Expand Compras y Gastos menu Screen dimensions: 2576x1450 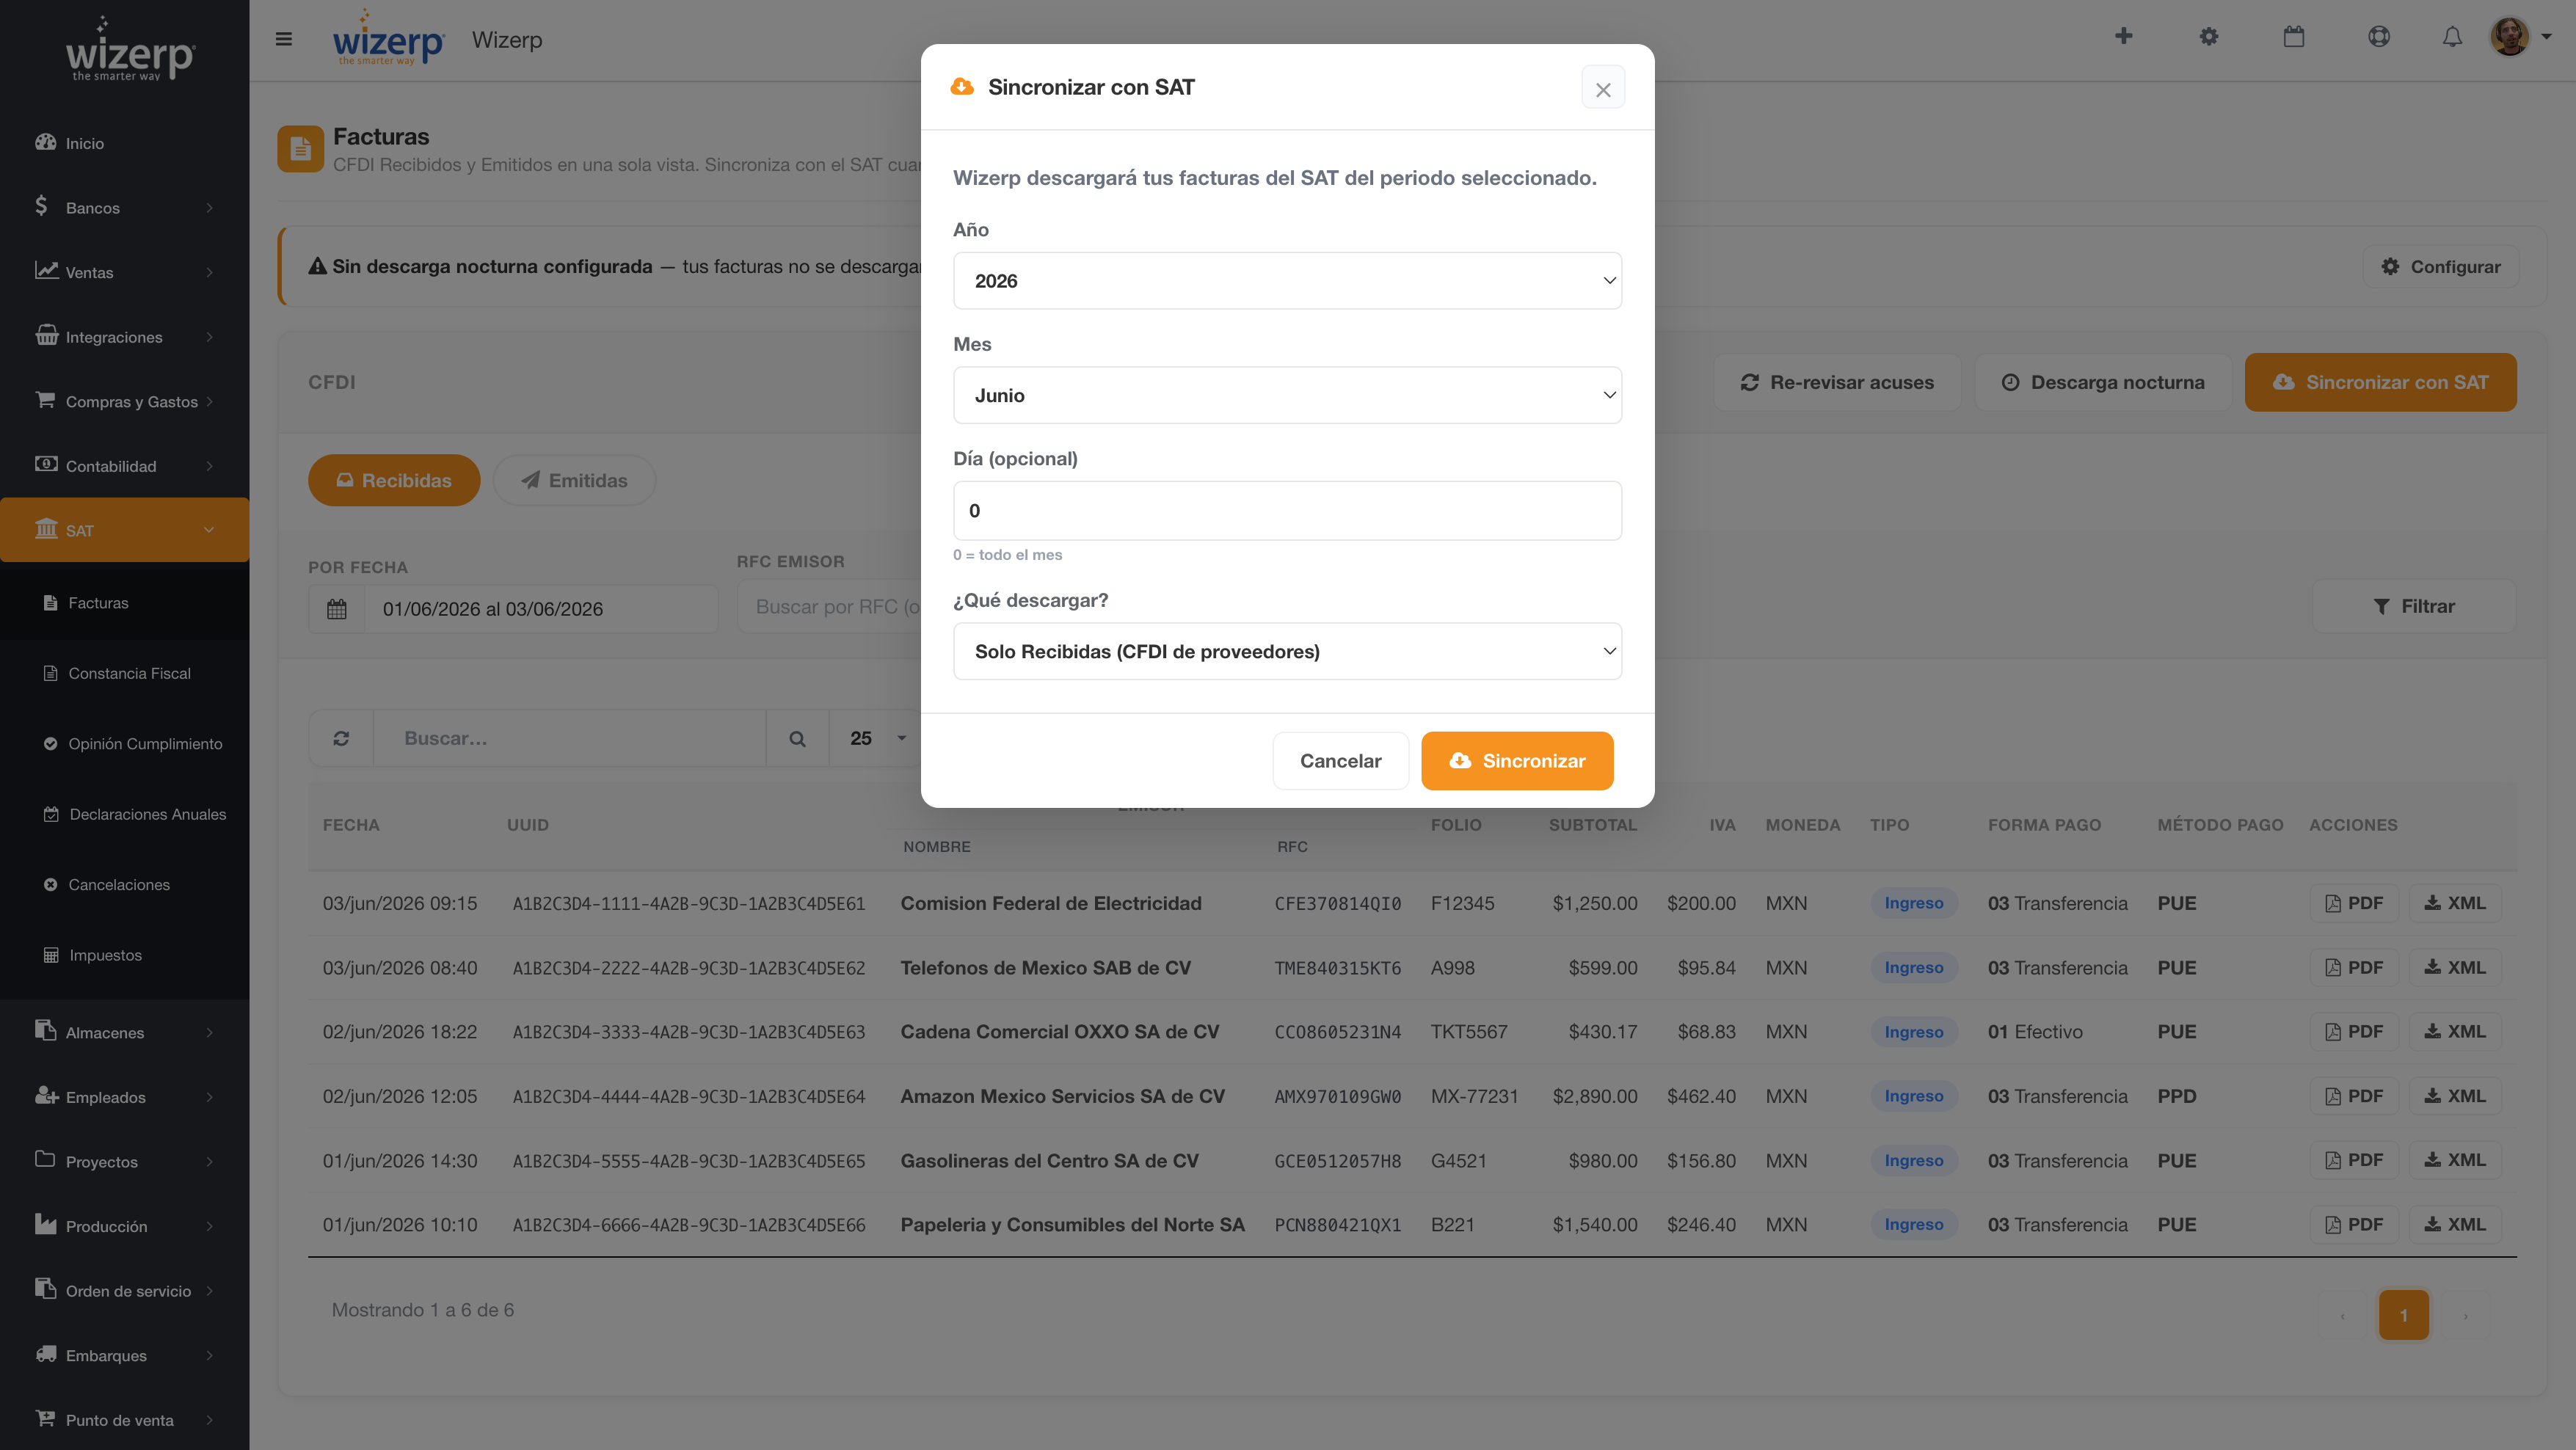click(x=124, y=401)
